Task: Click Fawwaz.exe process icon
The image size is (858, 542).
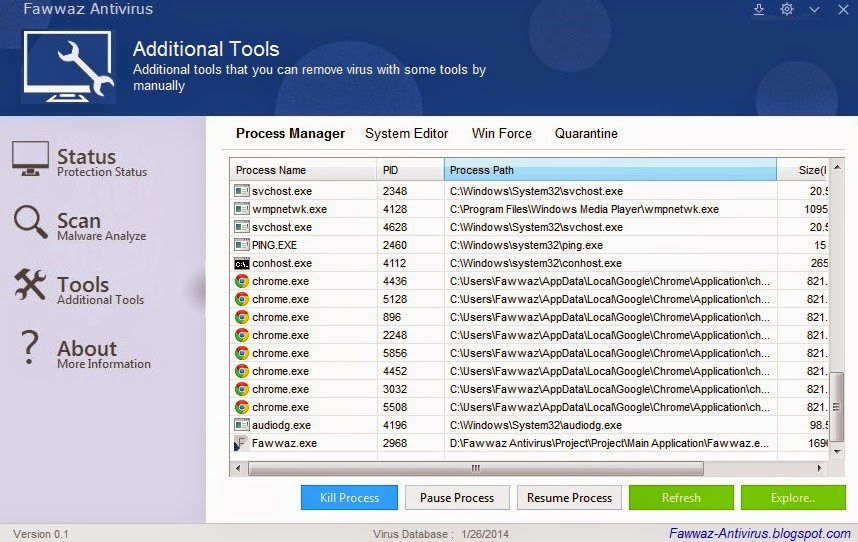Action: (x=241, y=443)
